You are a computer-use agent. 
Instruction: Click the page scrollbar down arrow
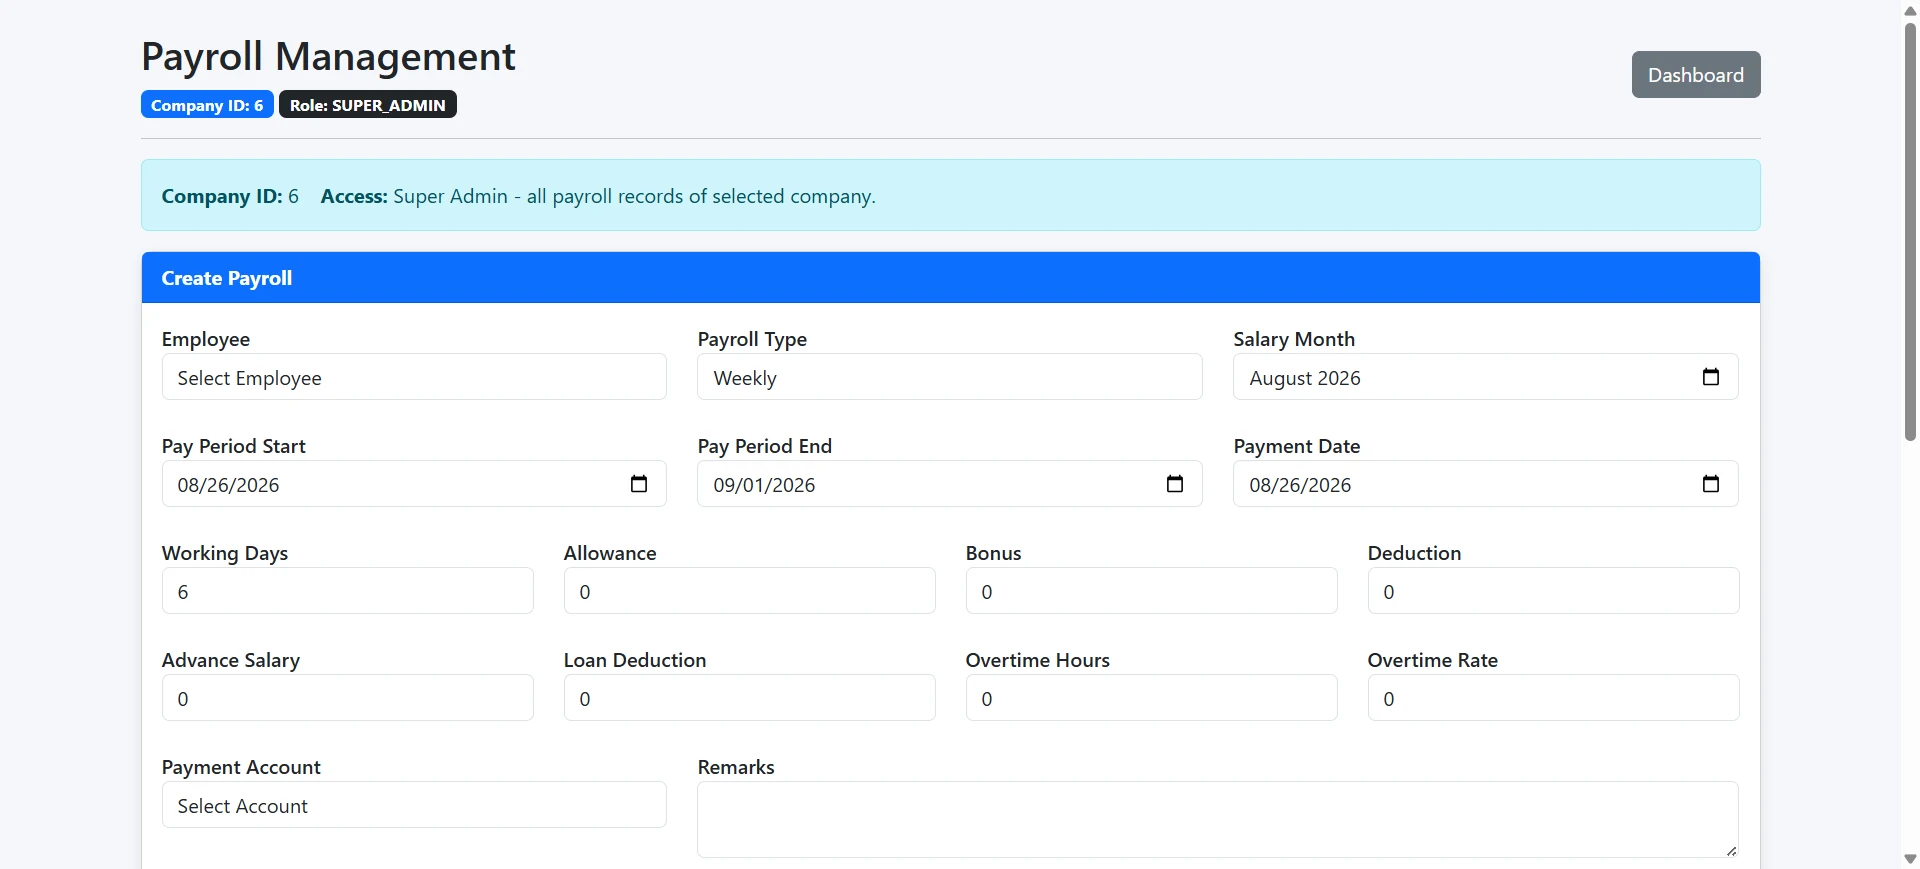1910,859
